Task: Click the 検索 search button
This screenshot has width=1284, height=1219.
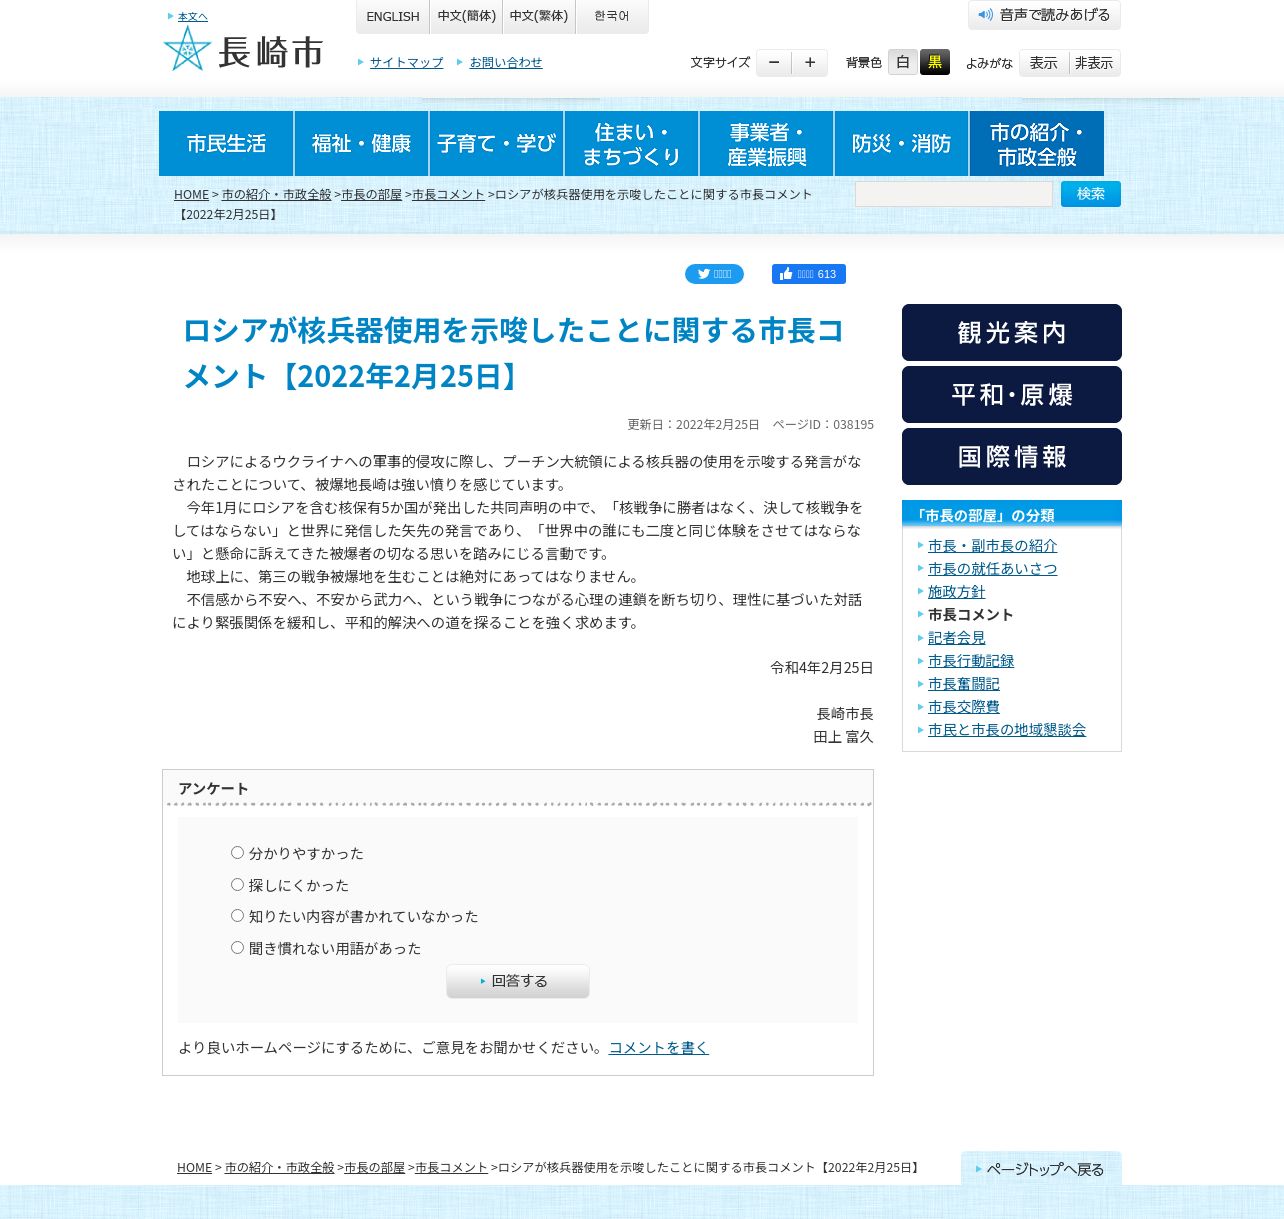Action: pos(1091,194)
